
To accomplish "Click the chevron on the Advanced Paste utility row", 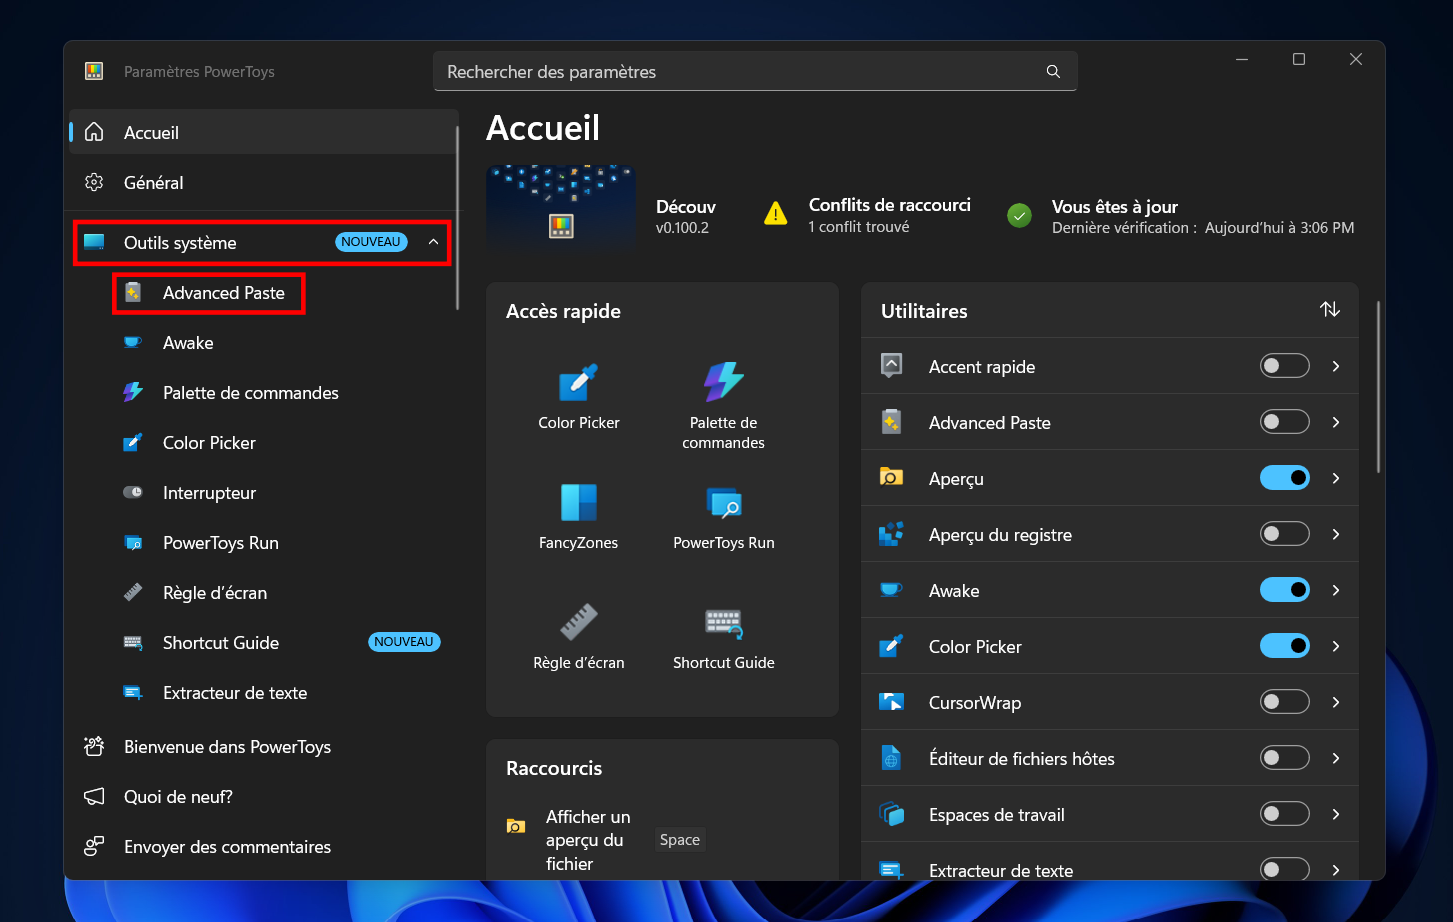I will point(1336,422).
